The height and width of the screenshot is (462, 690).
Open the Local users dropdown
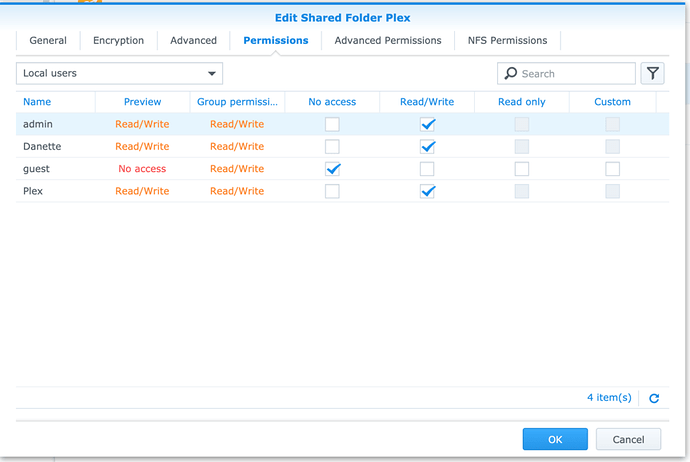pyautogui.click(x=119, y=73)
